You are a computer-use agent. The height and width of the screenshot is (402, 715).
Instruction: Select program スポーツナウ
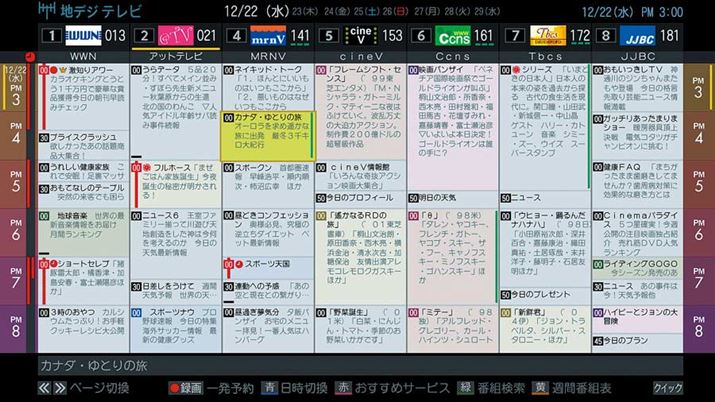tap(176, 329)
